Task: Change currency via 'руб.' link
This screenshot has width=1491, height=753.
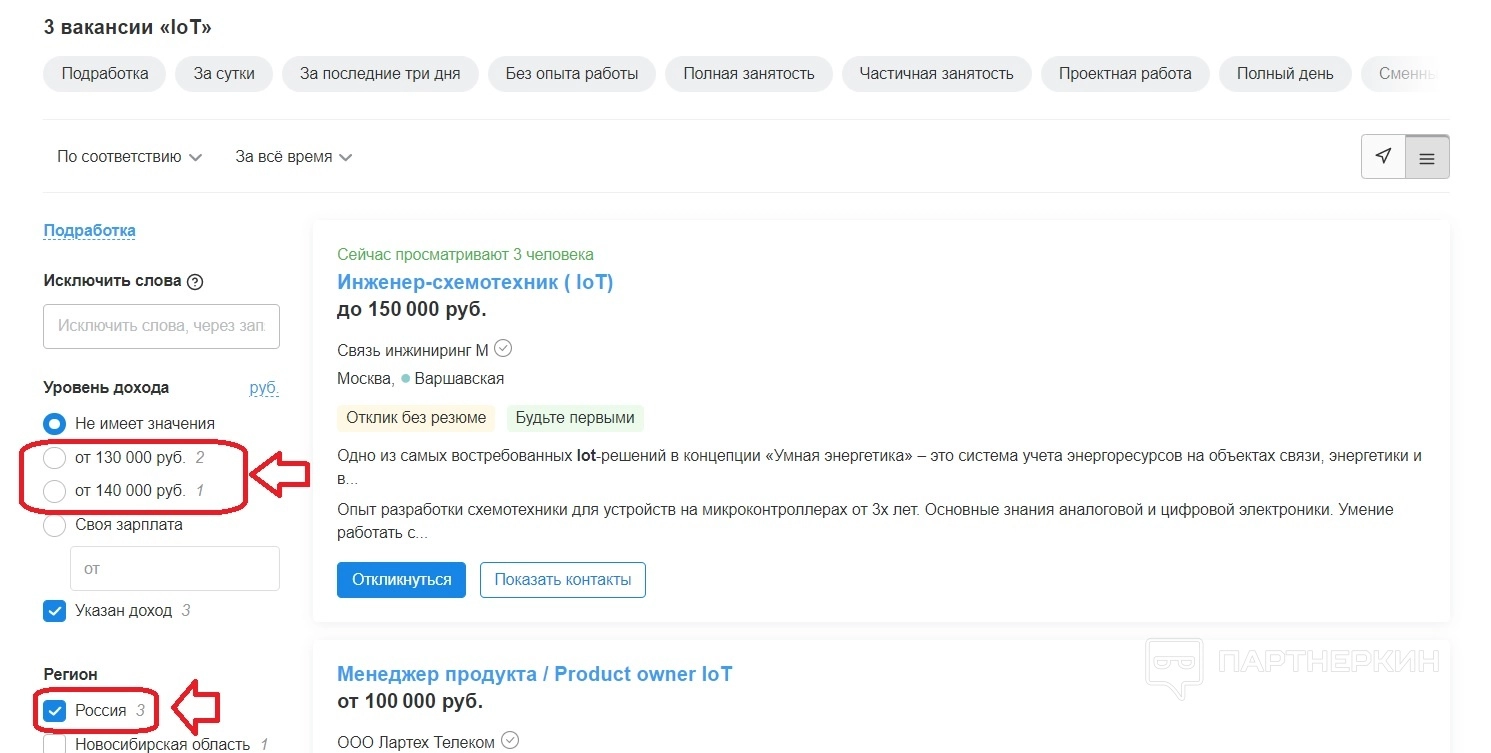Action: pos(264,388)
